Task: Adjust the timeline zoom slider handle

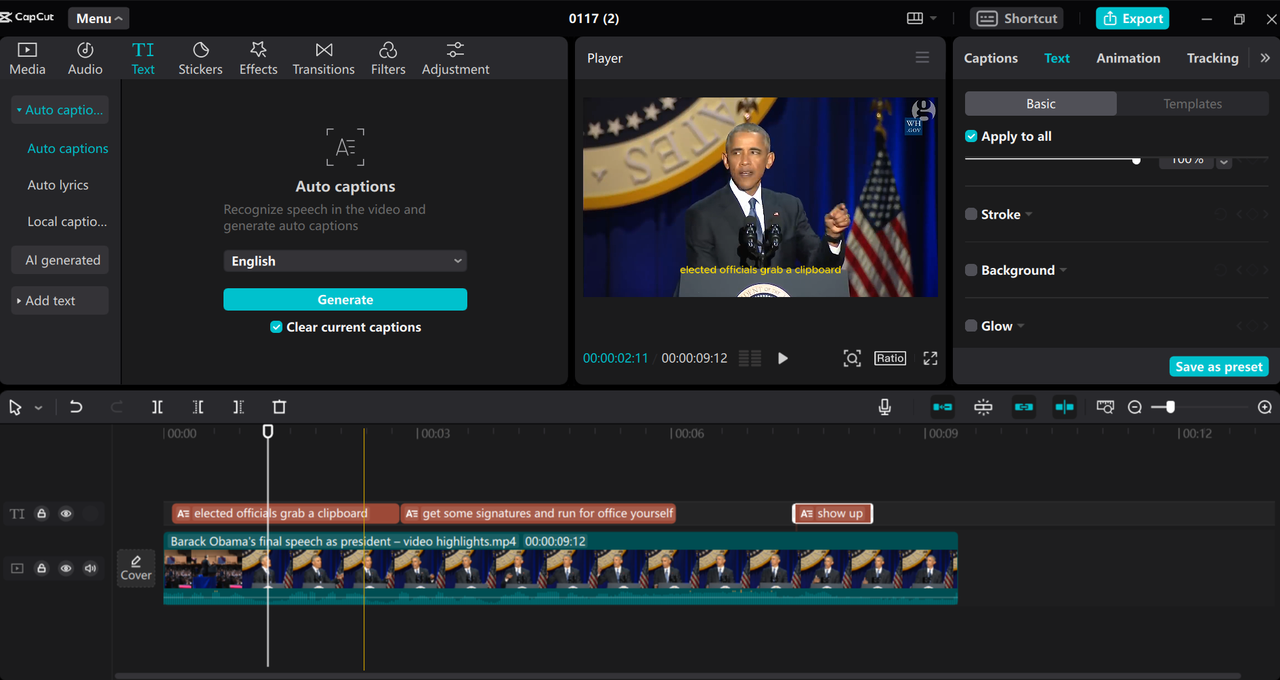Action: point(1170,407)
